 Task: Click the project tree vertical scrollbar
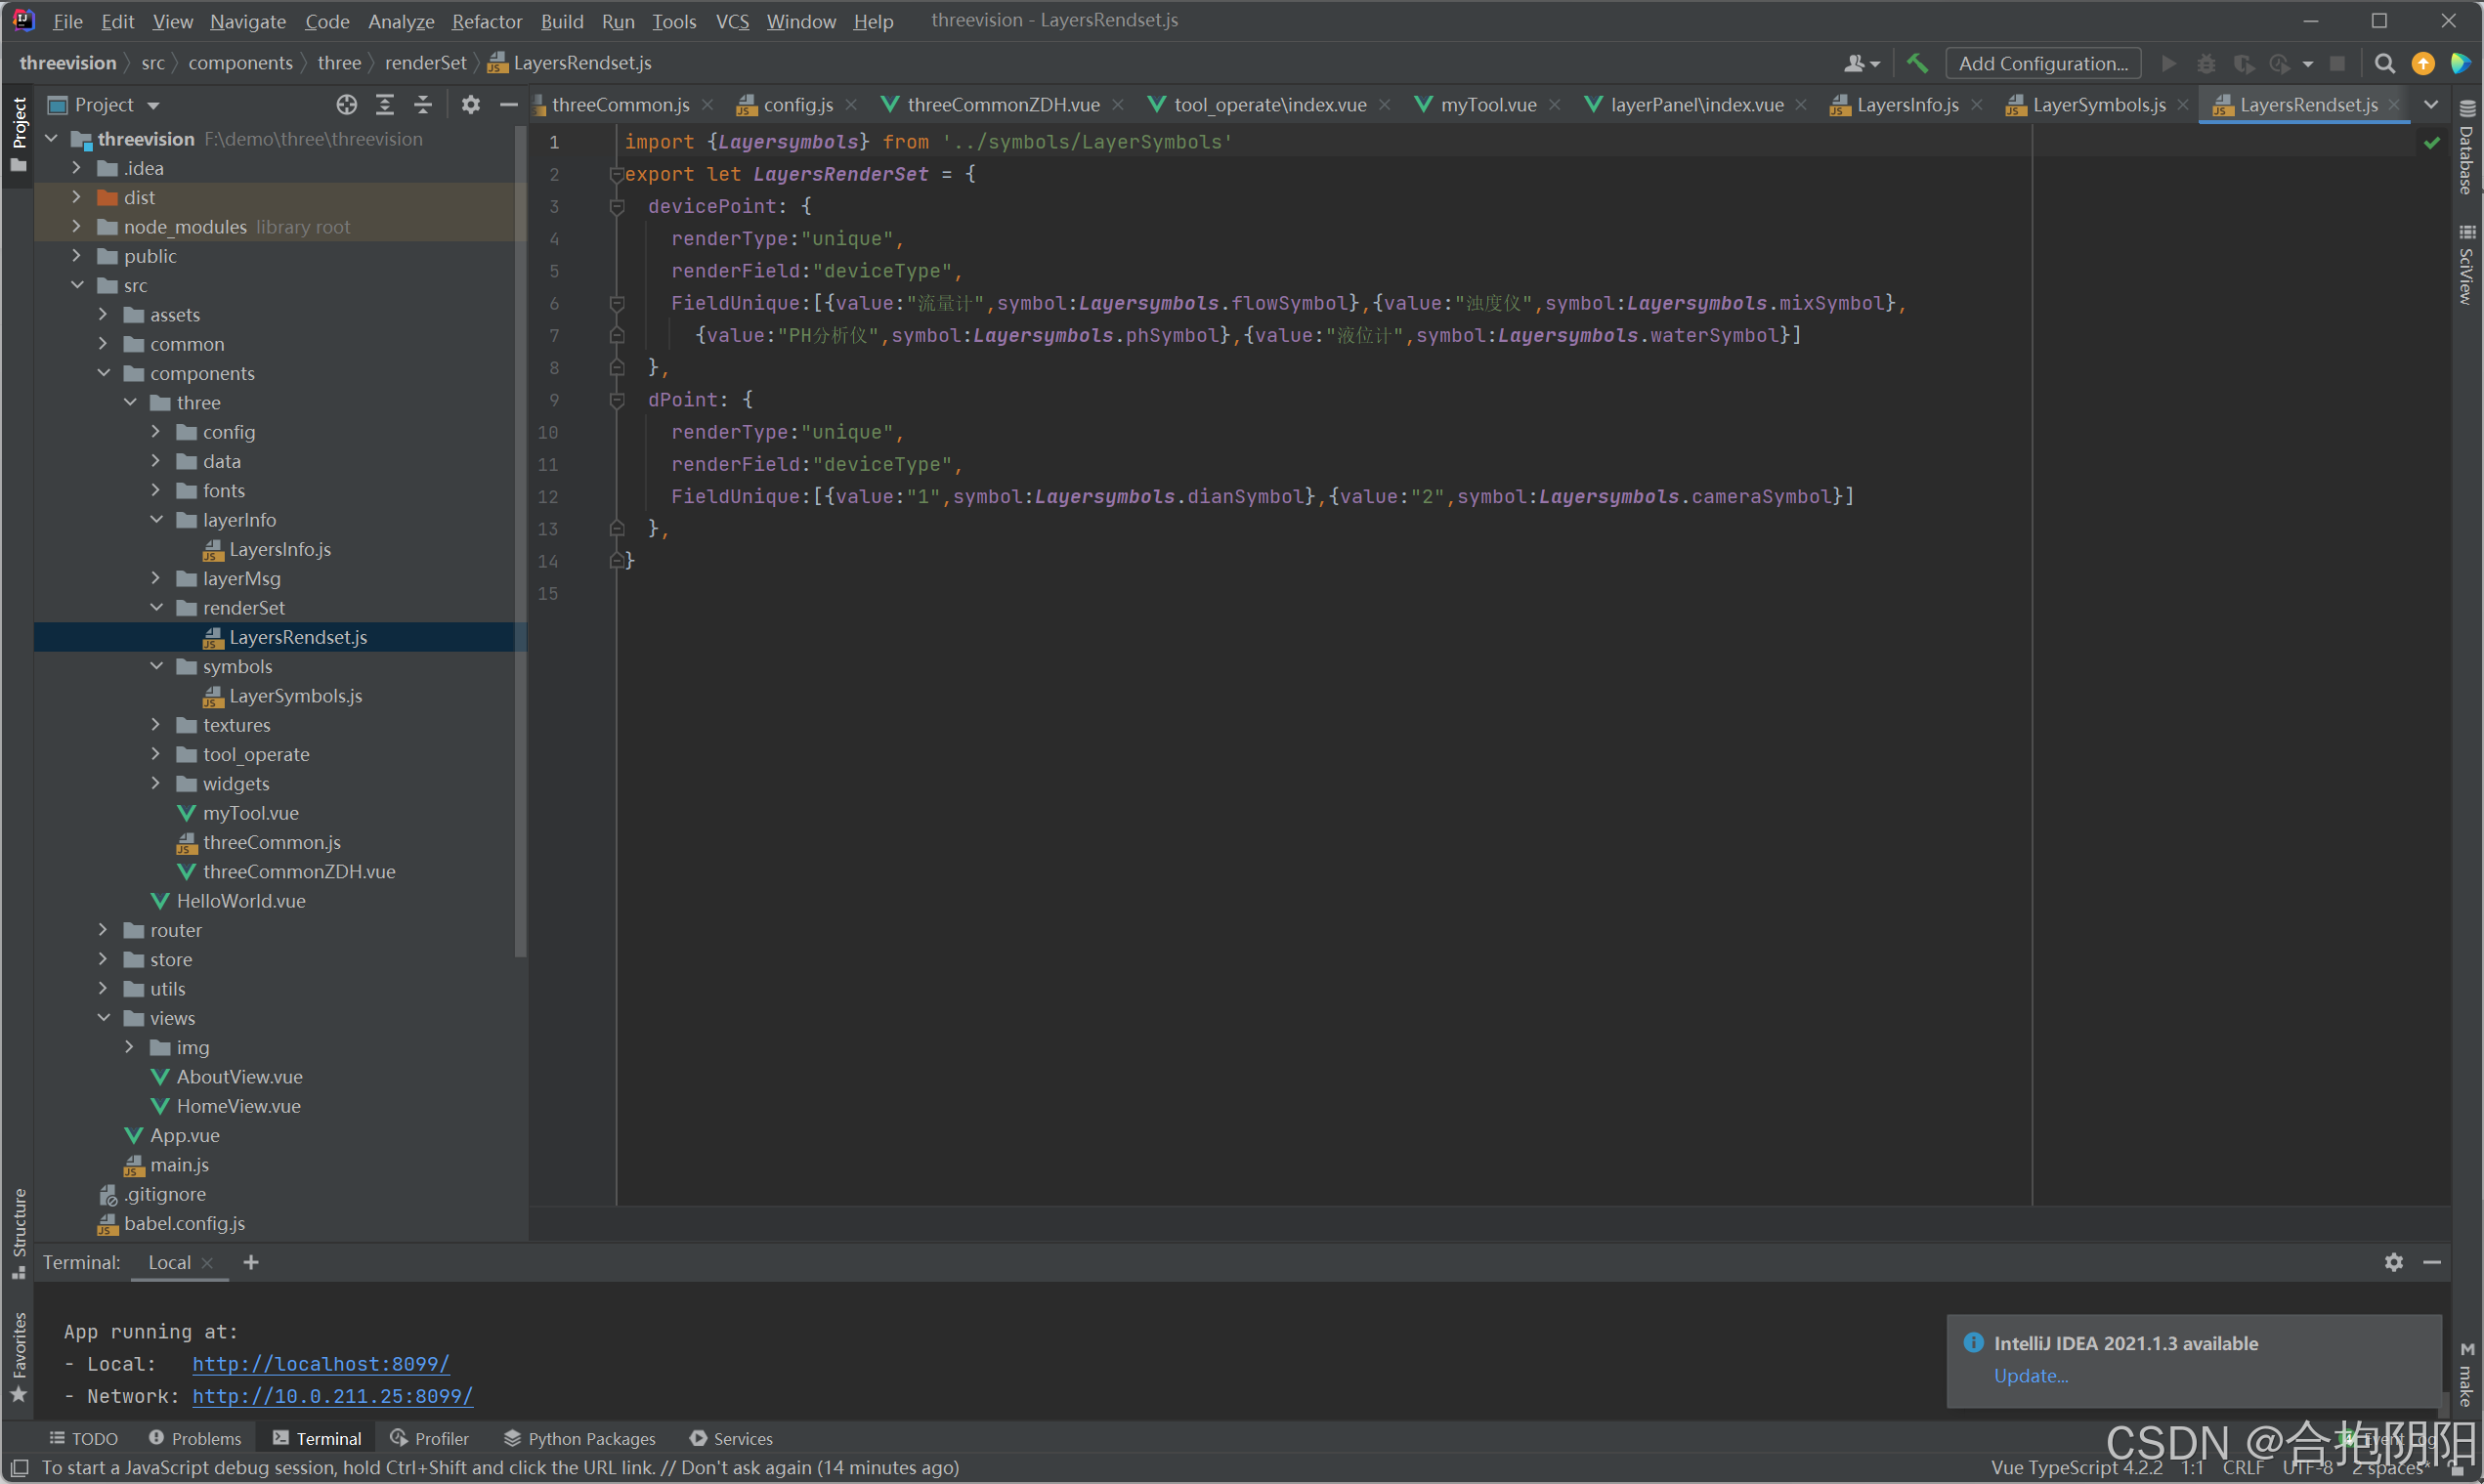[520, 540]
